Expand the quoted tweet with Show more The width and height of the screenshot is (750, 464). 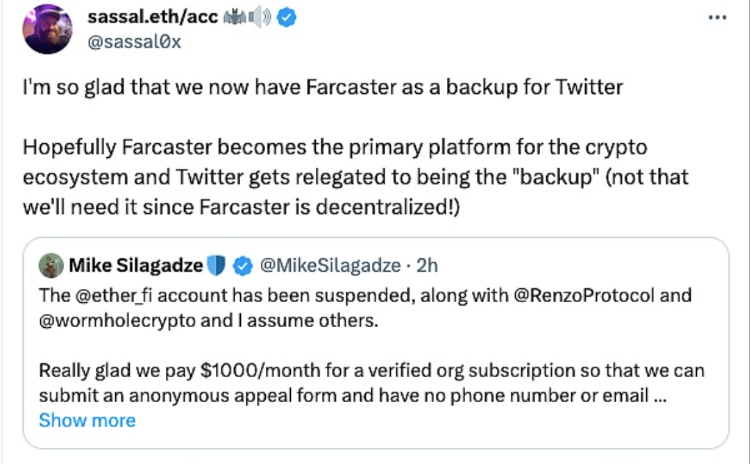(x=87, y=420)
